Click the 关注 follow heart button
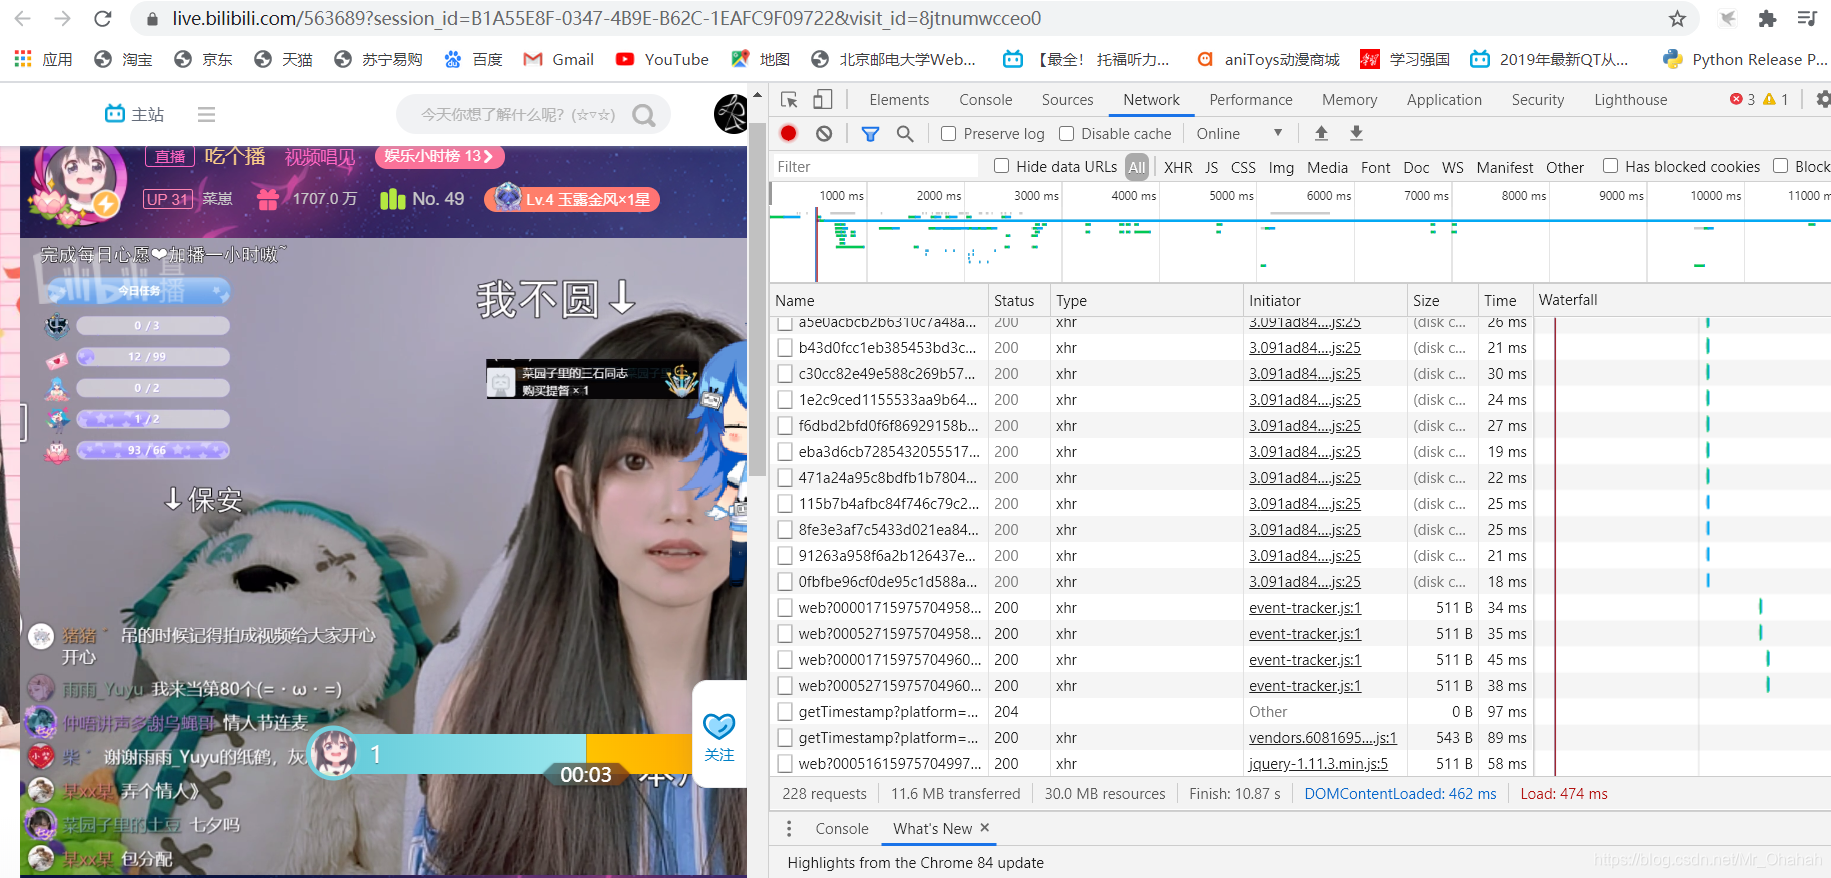Screen dimensions: 1831x878 pyautogui.click(x=719, y=737)
